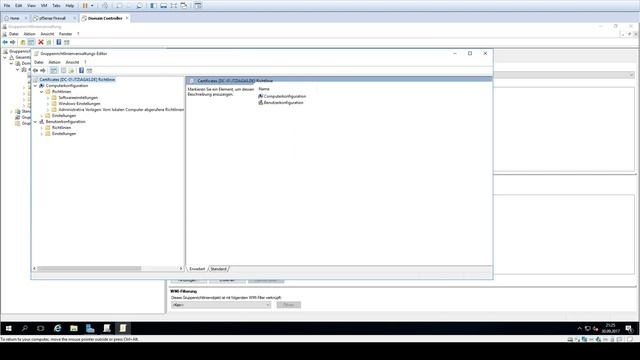Image resolution: width=640 pixels, height=360 pixels.
Task: Switch to the Erweitert tab
Action: pyautogui.click(x=197, y=269)
